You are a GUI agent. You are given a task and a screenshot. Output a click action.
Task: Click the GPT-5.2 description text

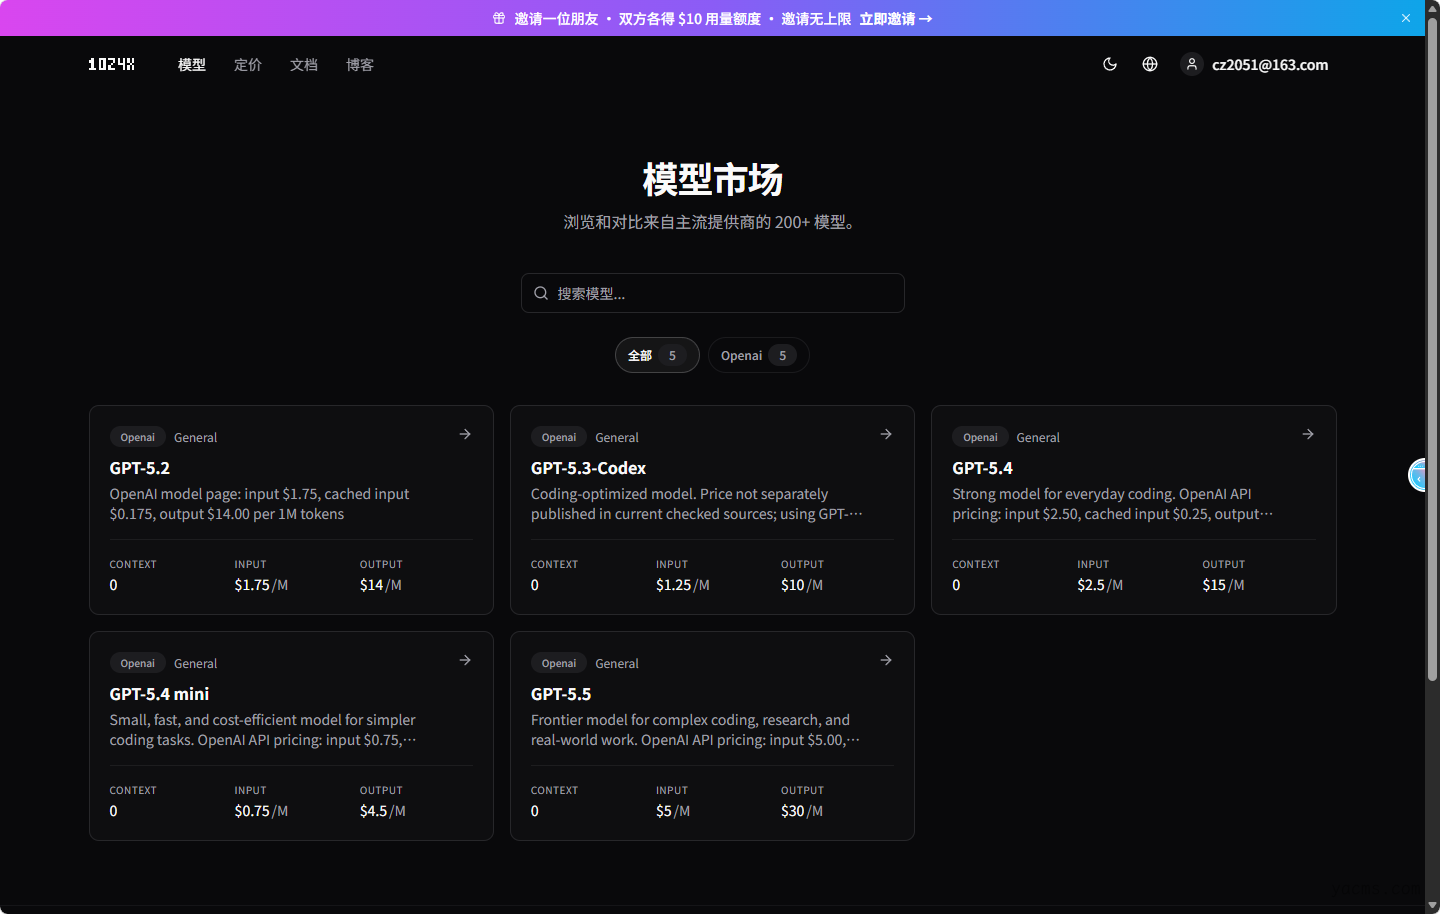click(x=259, y=504)
